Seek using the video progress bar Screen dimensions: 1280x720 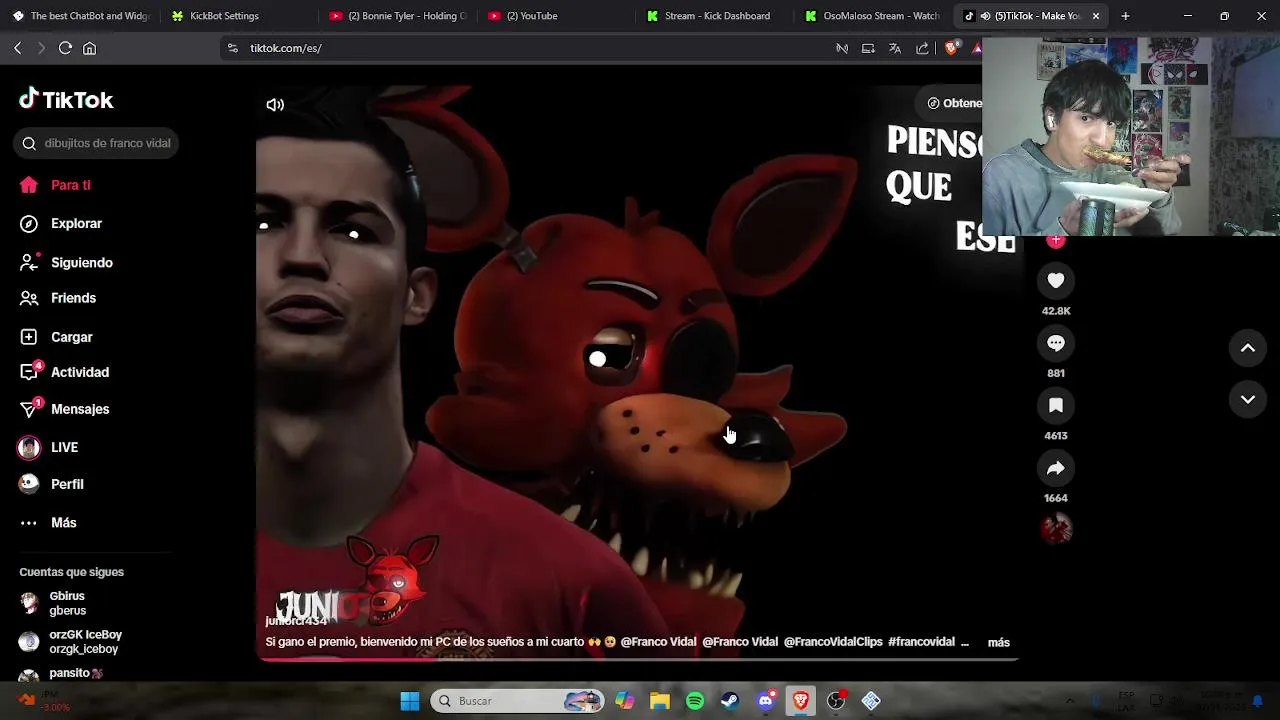click(x=637, y=659)
